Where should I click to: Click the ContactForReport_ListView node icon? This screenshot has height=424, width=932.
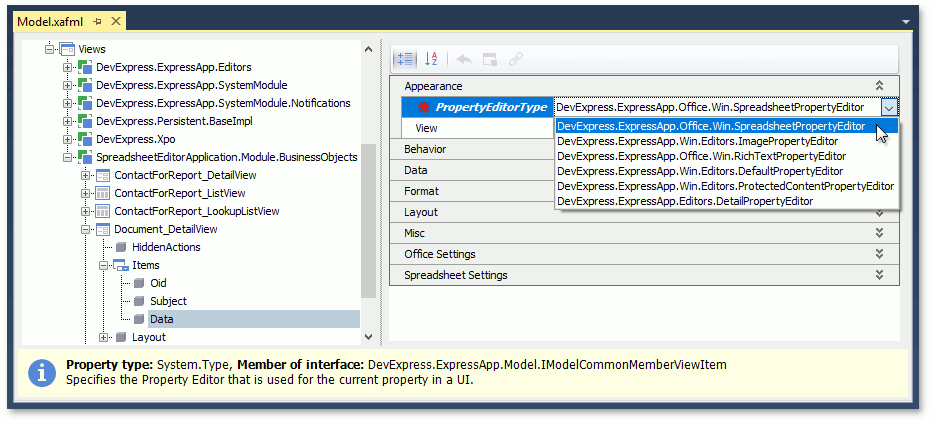[102, 193]
